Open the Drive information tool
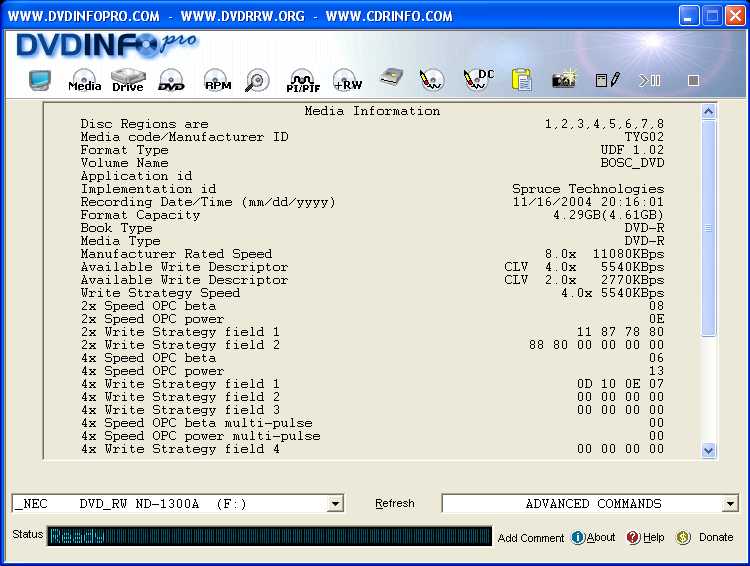750x566 pixels. pos(128,80)
